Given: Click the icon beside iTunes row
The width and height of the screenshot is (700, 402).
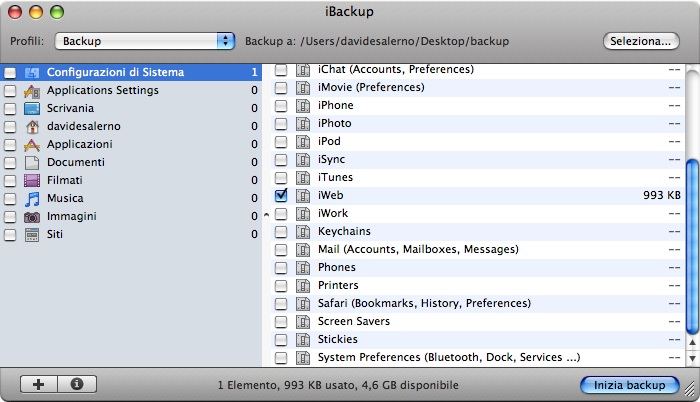Looking at the screenshot, I should tap(303, 178).
